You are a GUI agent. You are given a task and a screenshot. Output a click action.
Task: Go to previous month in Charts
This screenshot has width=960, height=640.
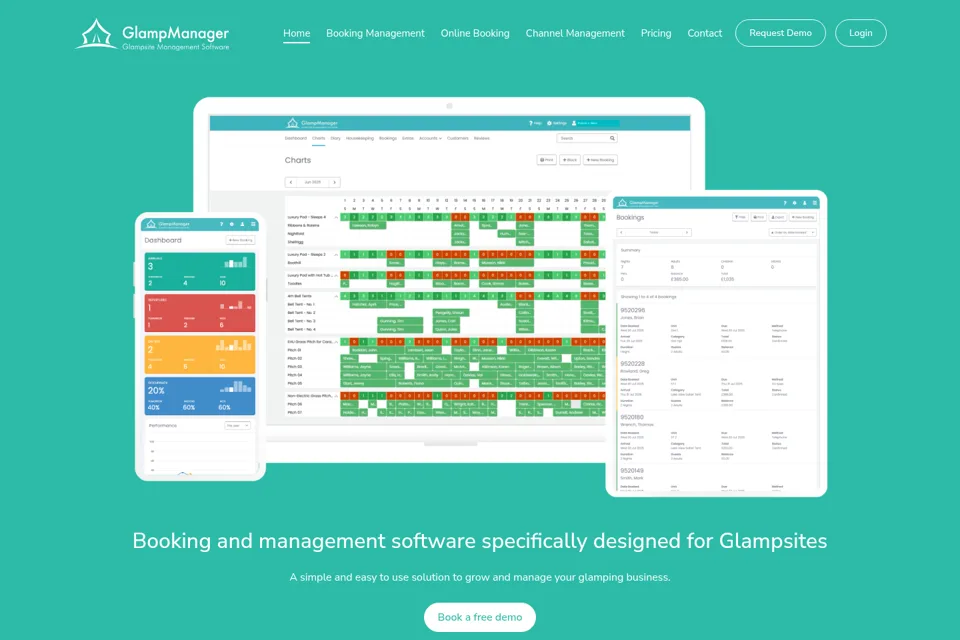coord(291,182)
